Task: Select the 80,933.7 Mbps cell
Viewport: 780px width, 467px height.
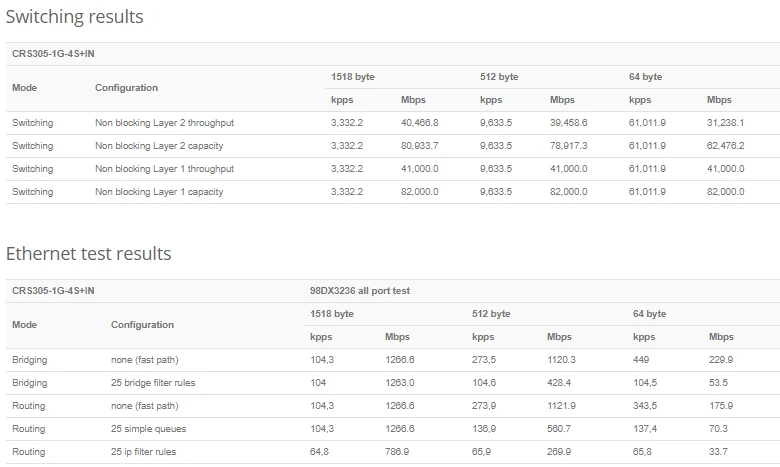Action: point(419,146)
